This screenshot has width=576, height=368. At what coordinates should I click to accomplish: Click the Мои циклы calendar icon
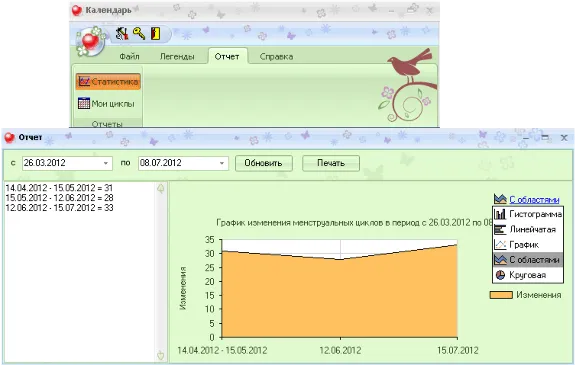[84, 103]
